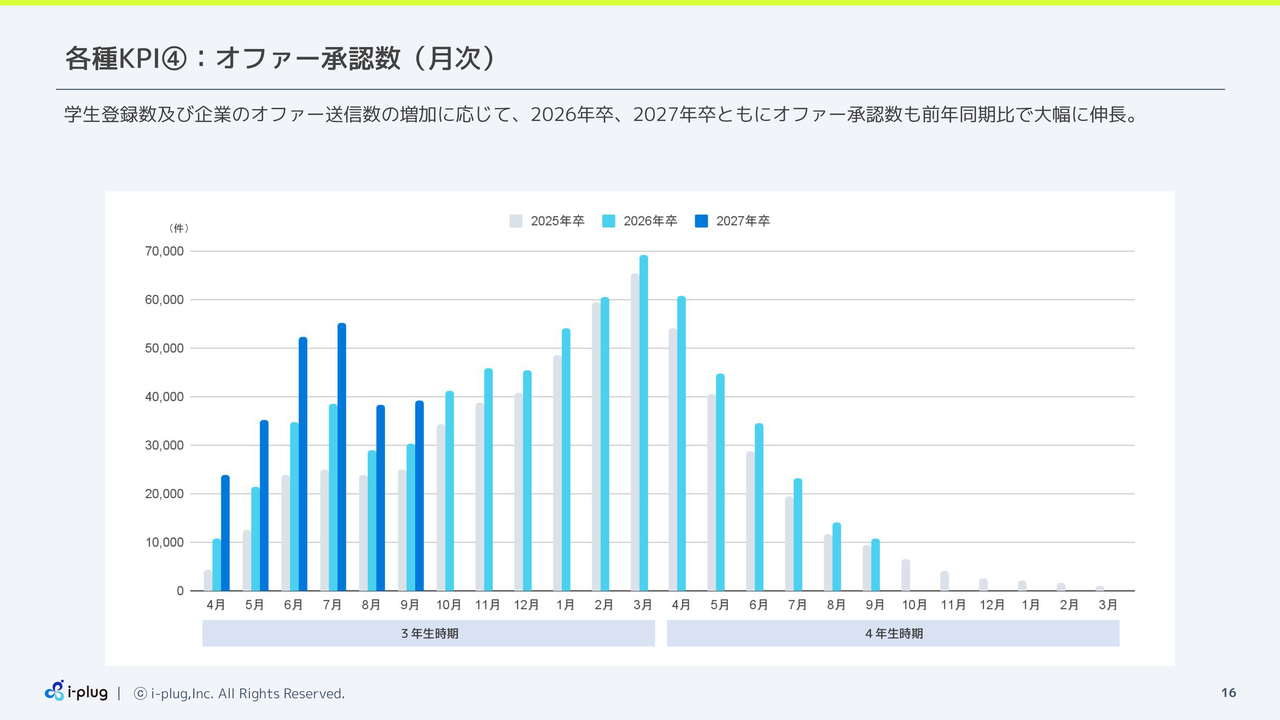Click the 40,000 y-axis label
Viewport: 1280px width, 720px height.
tap(165, 397)
